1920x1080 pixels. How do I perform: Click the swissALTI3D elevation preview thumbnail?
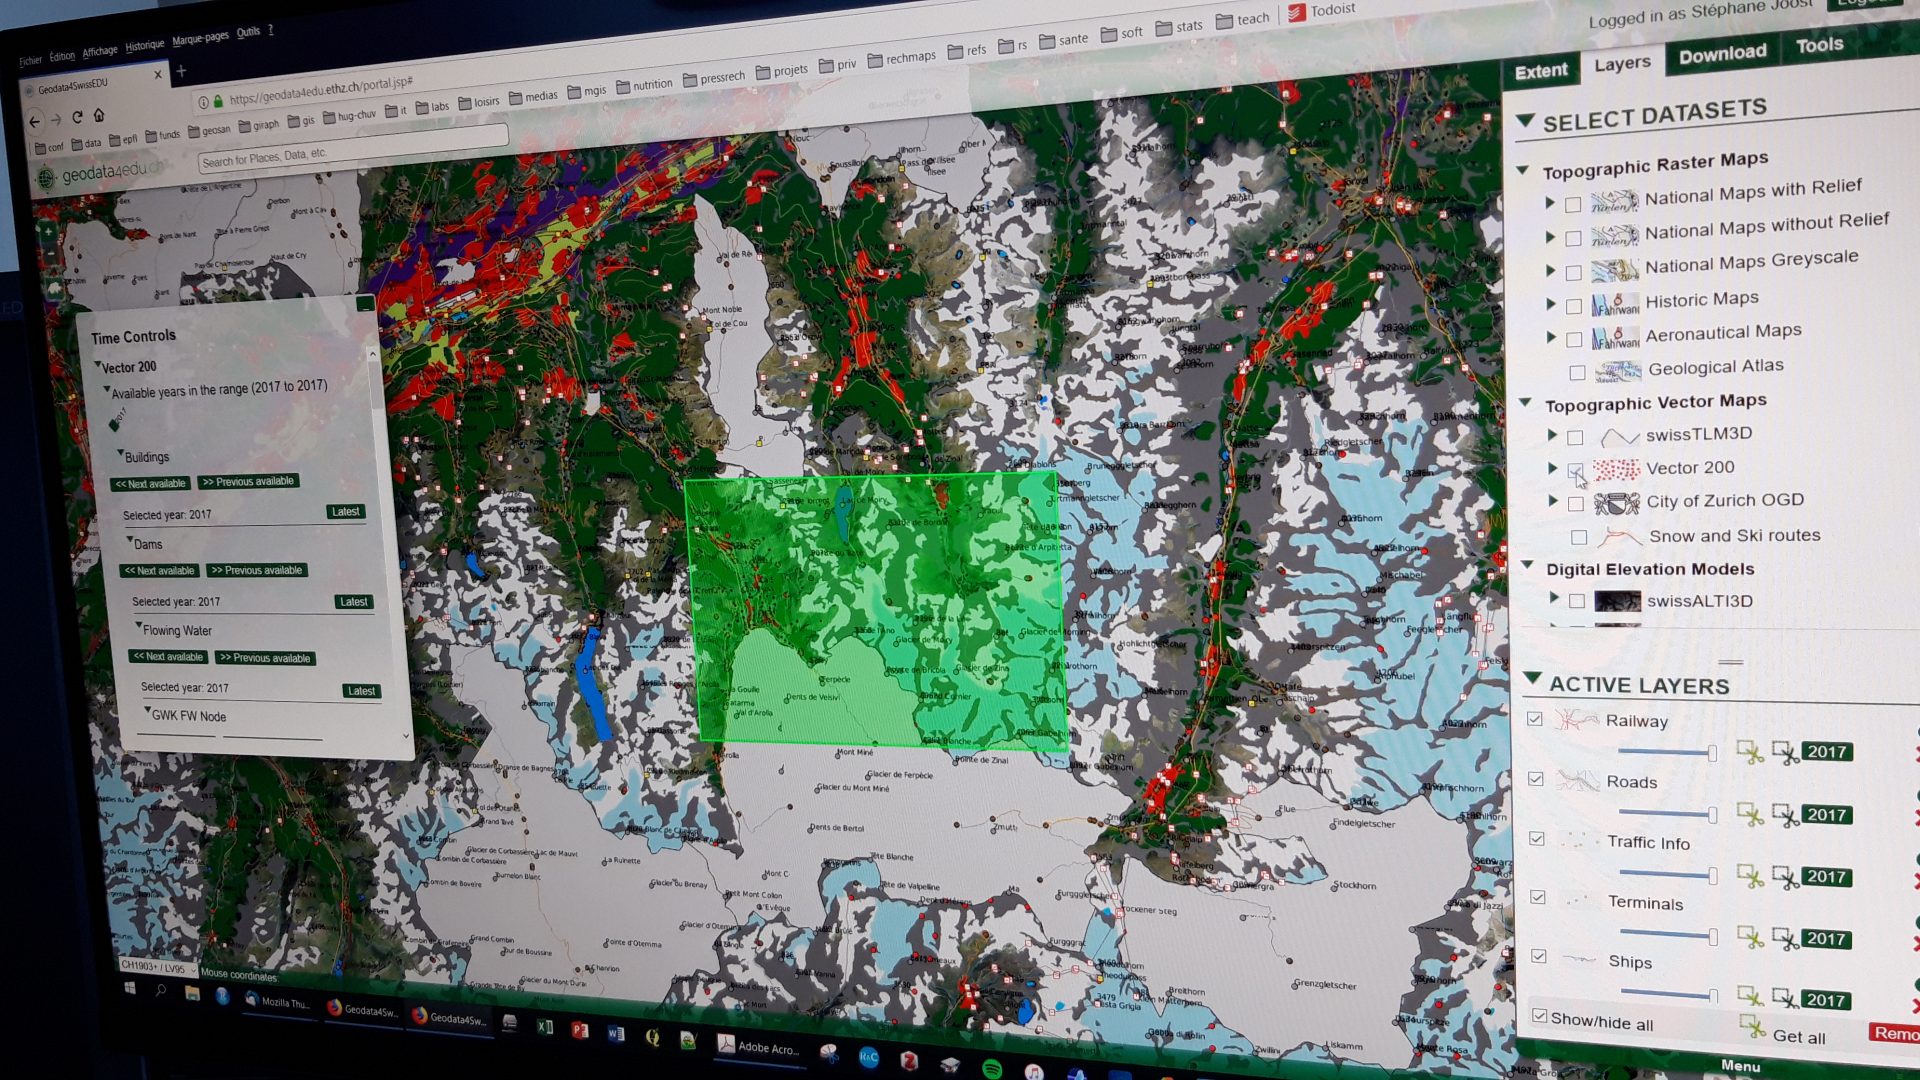coord(1617,601)
